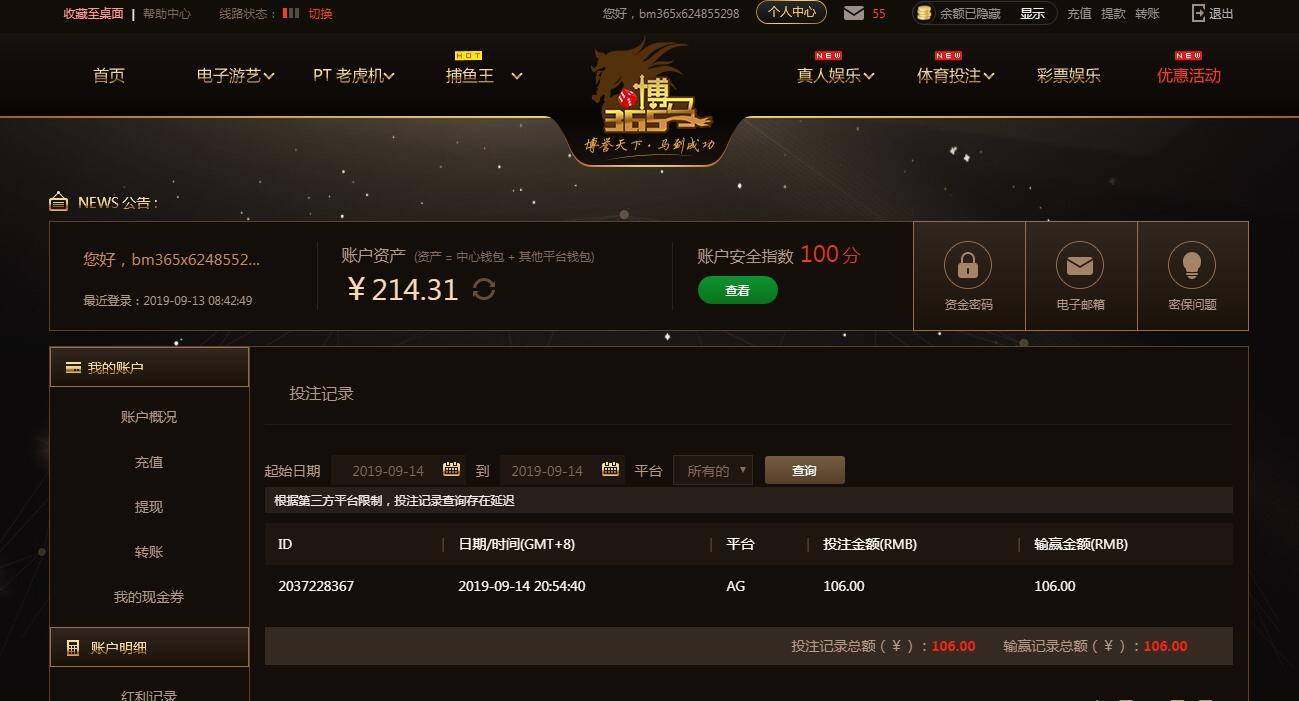Open calendar icon for the end date
Viewport: 1299px width, 701px height.
tap(610, 469)
